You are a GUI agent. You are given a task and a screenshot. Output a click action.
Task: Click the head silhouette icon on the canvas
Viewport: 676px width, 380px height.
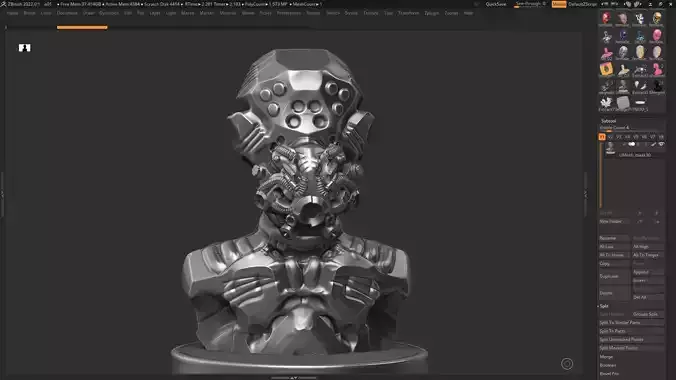25,48
